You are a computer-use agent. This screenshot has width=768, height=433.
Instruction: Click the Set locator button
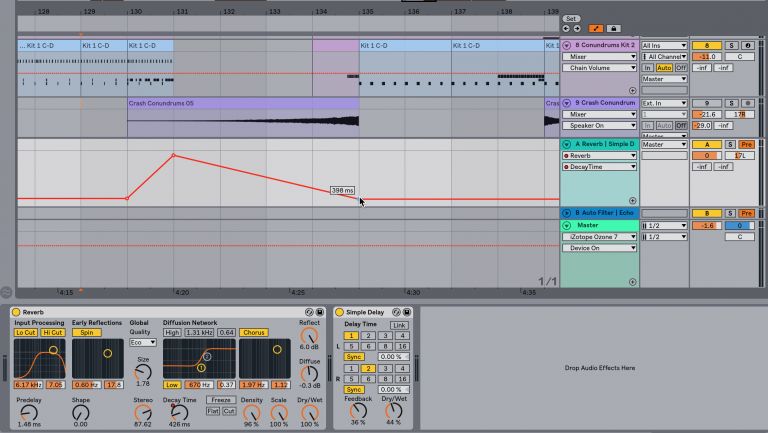pos(571,19)
